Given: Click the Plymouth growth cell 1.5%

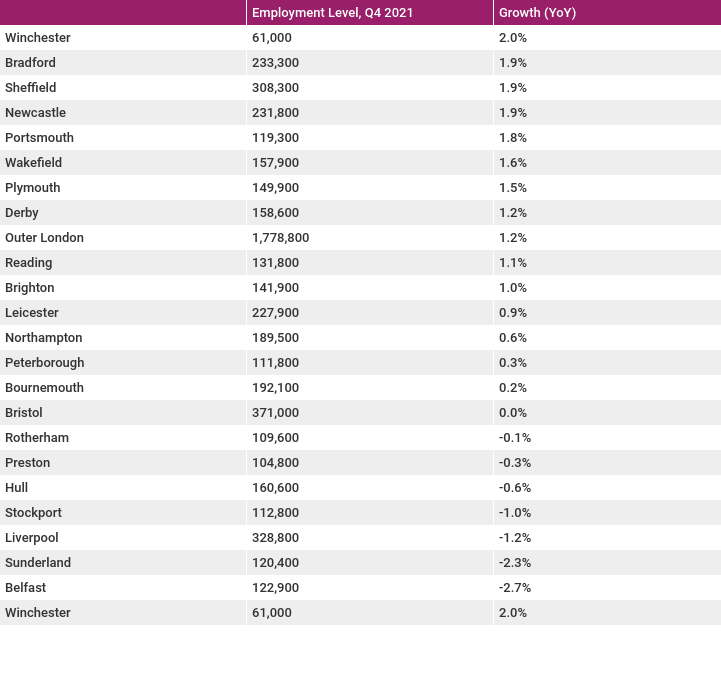Looking at the screenshot, I should tap(513, 188).
